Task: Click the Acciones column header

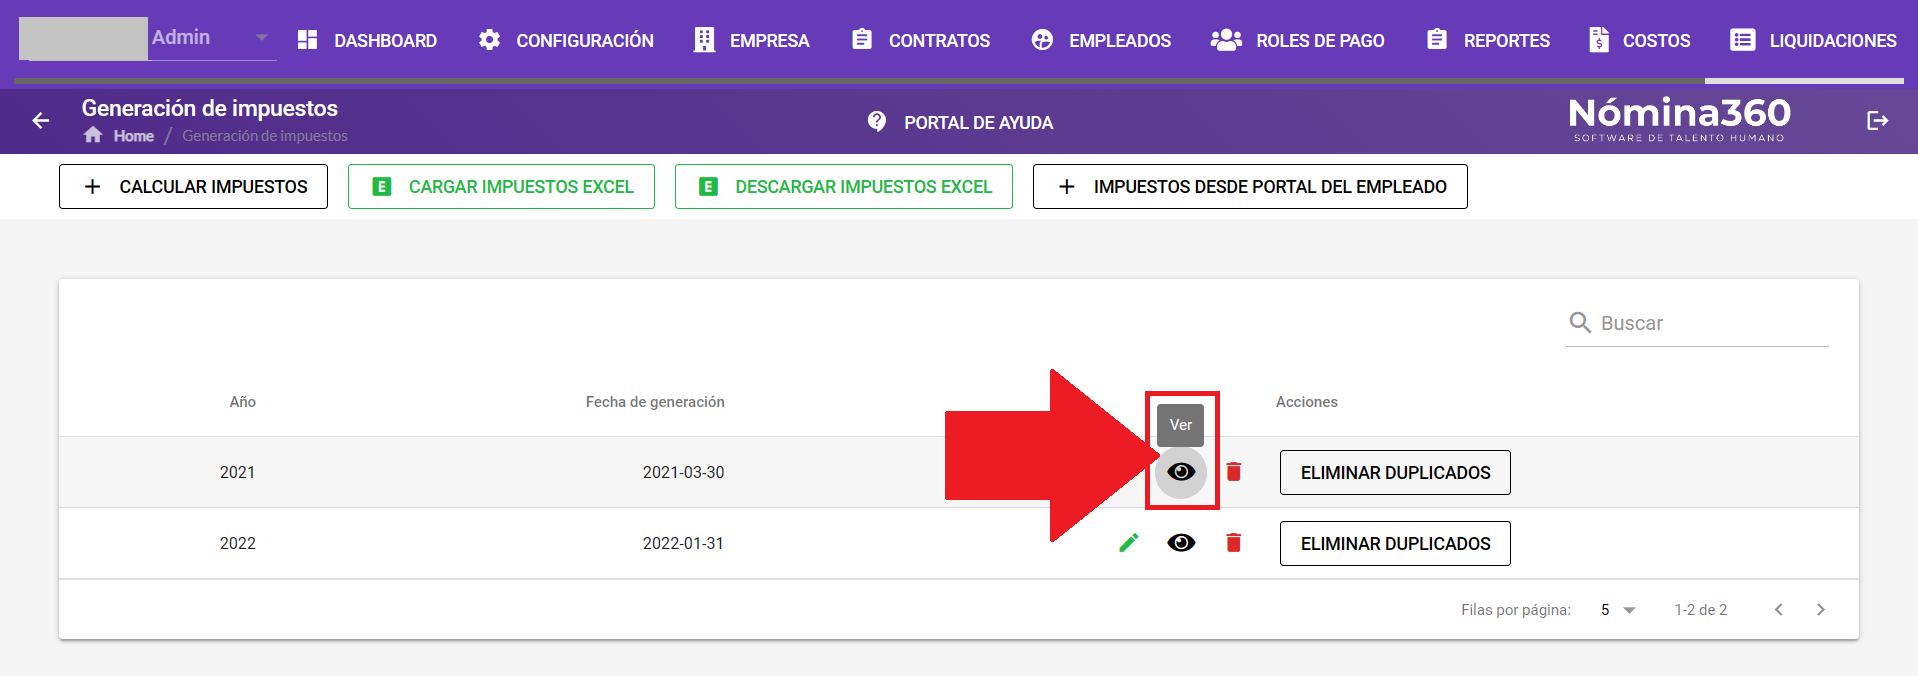Action: tap(1306, 402)
